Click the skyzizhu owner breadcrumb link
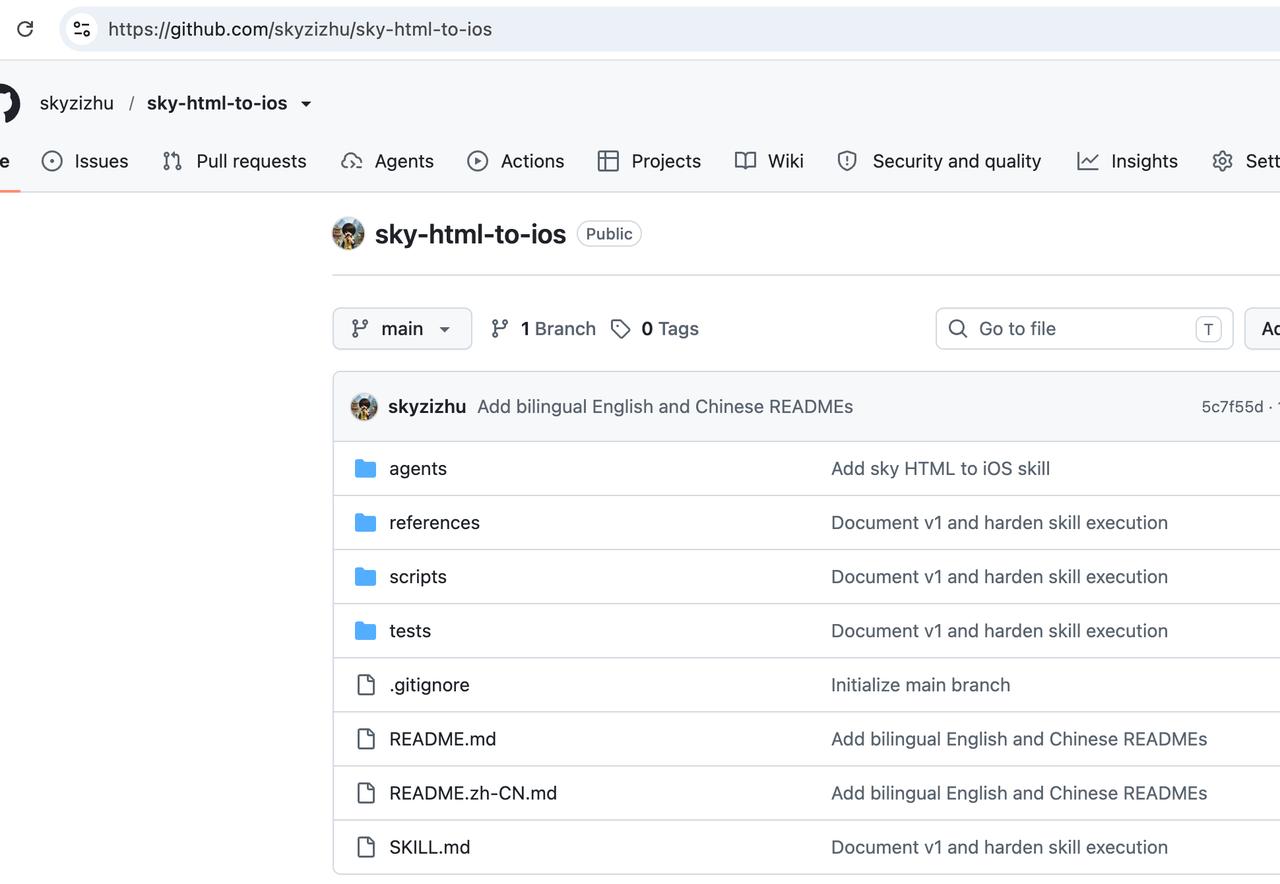This screenshot has height=884, width=1280. point(77,103)
